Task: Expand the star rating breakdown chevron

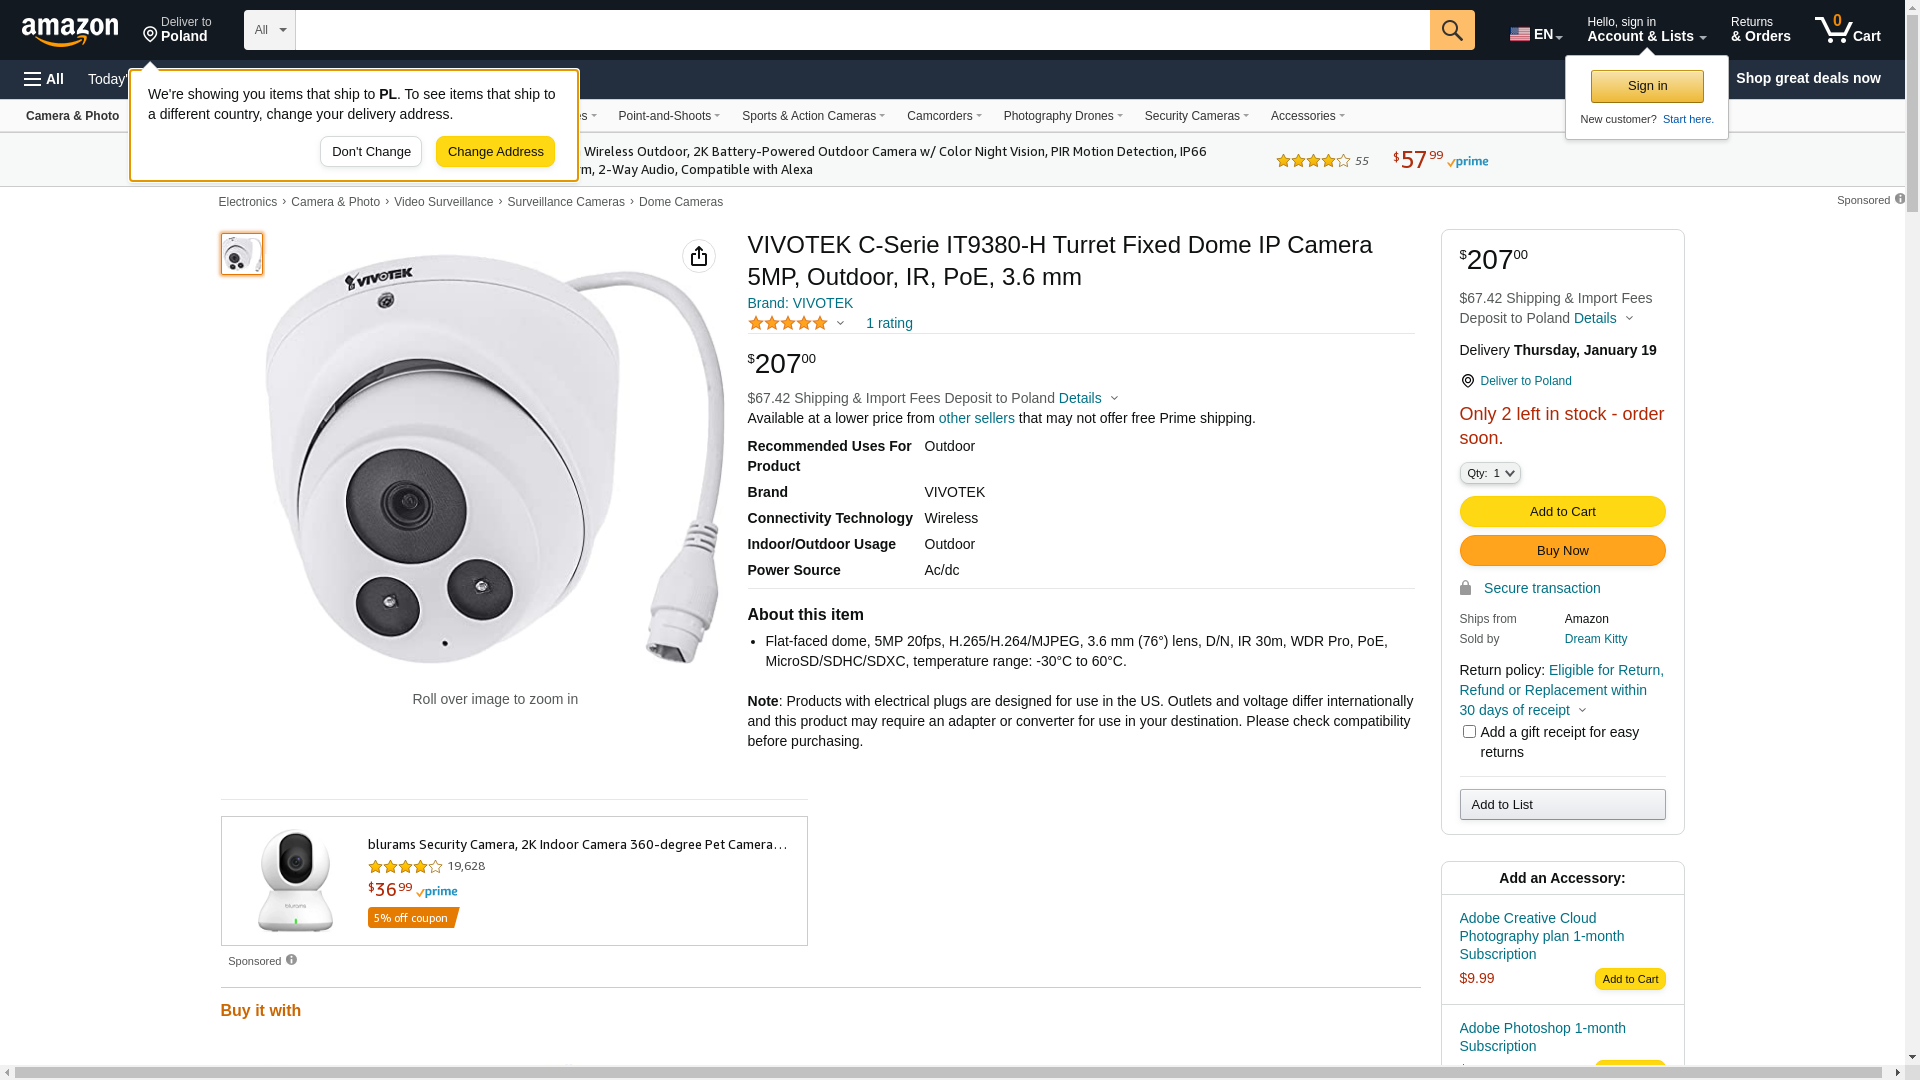Action: pos(840,323)
